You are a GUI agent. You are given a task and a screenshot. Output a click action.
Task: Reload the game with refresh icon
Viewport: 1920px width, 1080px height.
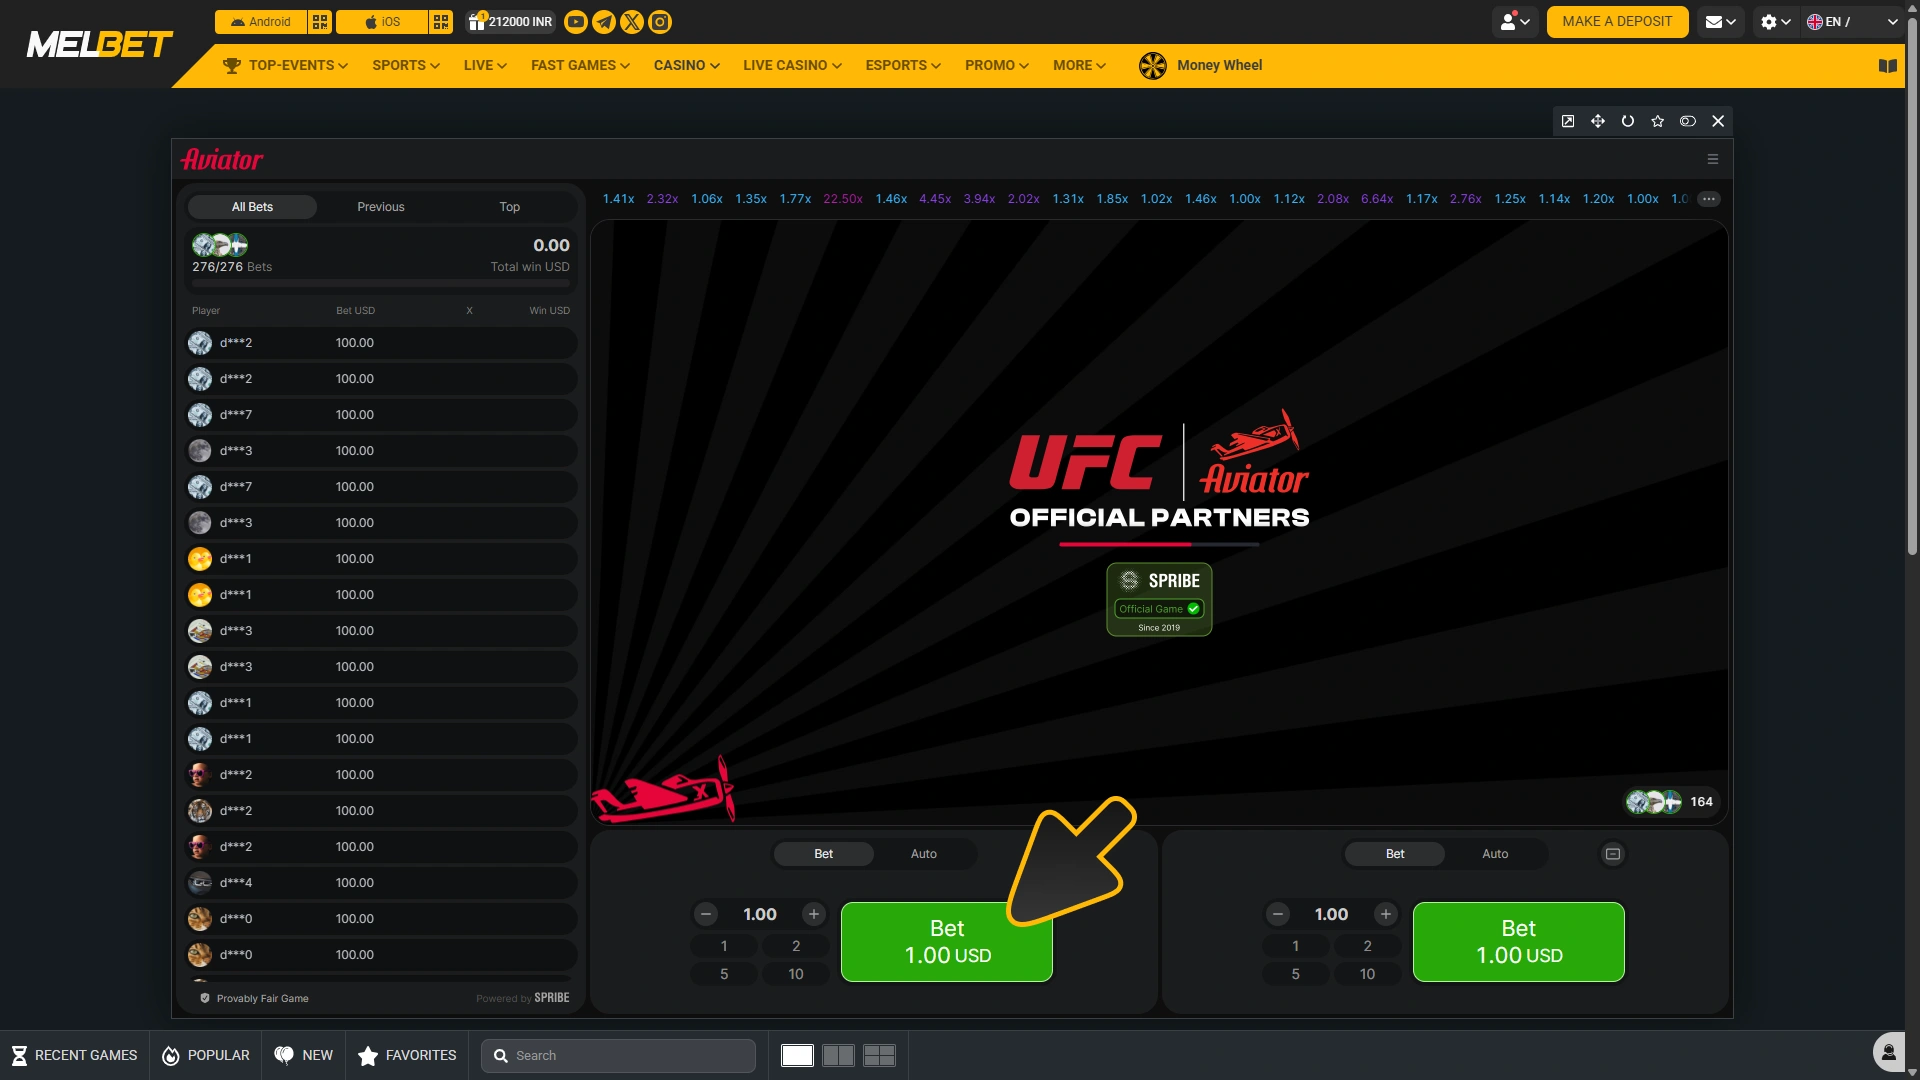click(x=1628, y=121)
